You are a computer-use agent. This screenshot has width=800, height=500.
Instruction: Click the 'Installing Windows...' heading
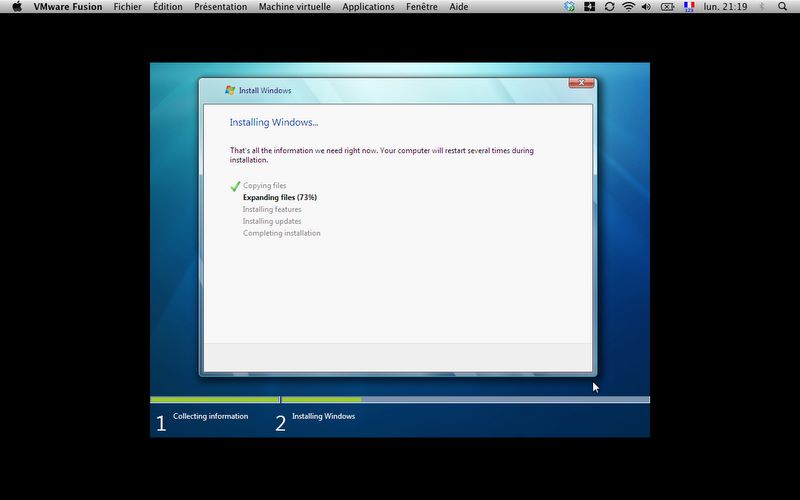(x=274, y=122)
